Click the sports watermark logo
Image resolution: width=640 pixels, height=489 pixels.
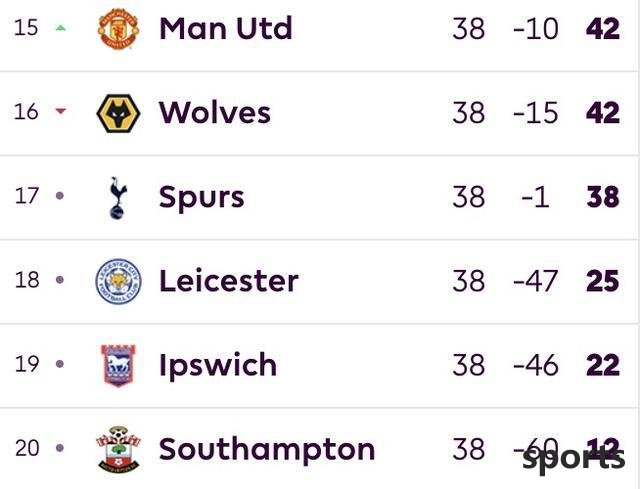pyautogui.click(x=573, y=459)
